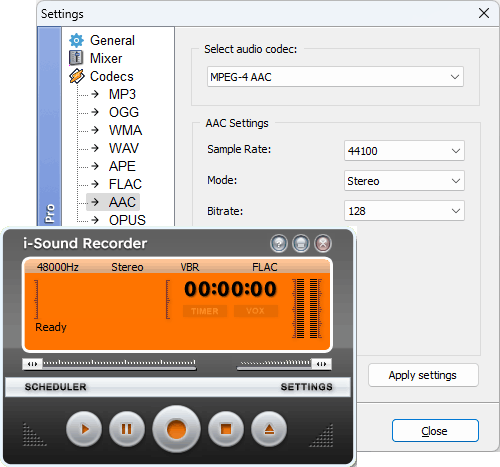Click the Pause button
The image size is (500, 467).
coord(127,429)
